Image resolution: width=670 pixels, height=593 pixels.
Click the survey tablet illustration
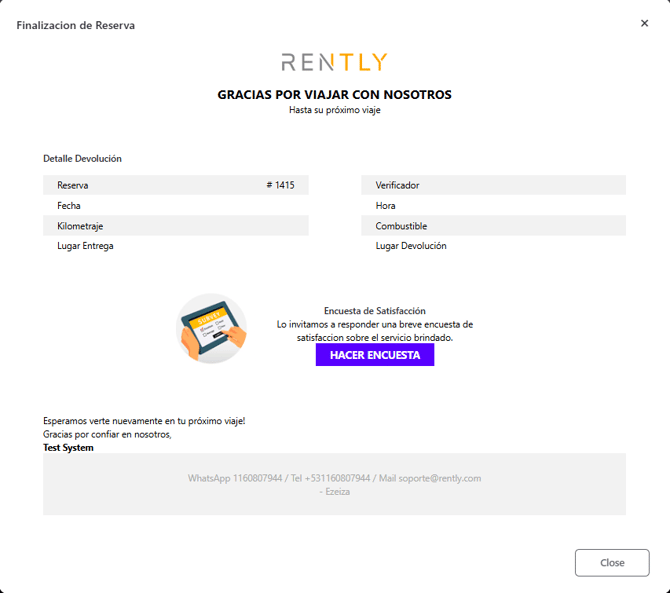(211, 328)
